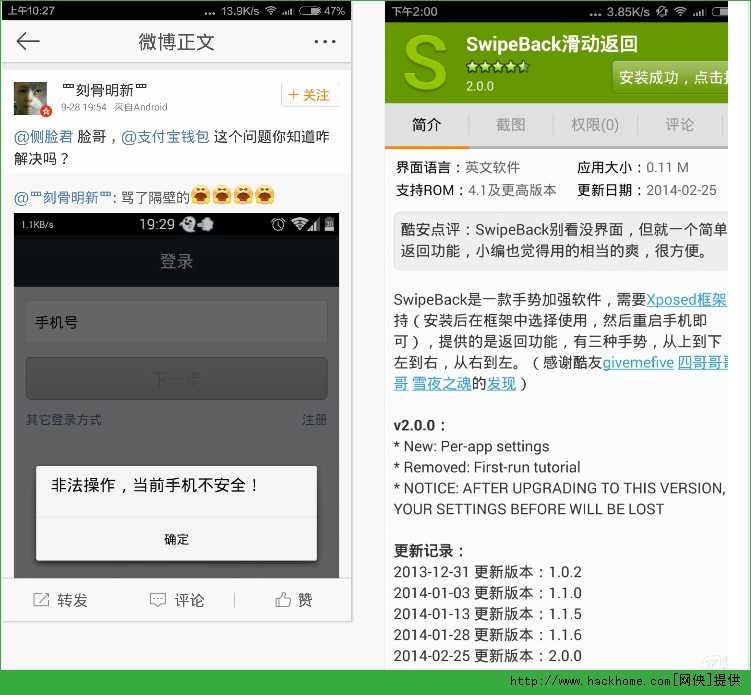This screenshot has width=751, height=695.
Task: Click the first crying emoji after 骂了隔壁的
Action: coord(201,195)
